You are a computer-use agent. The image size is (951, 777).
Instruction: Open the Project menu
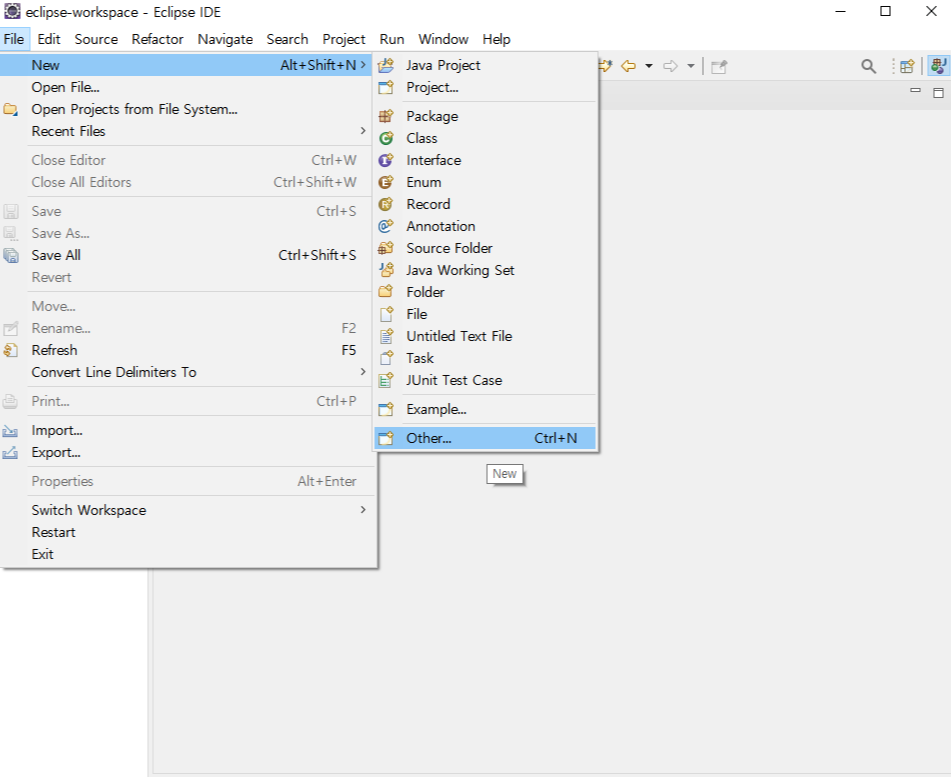343,39
